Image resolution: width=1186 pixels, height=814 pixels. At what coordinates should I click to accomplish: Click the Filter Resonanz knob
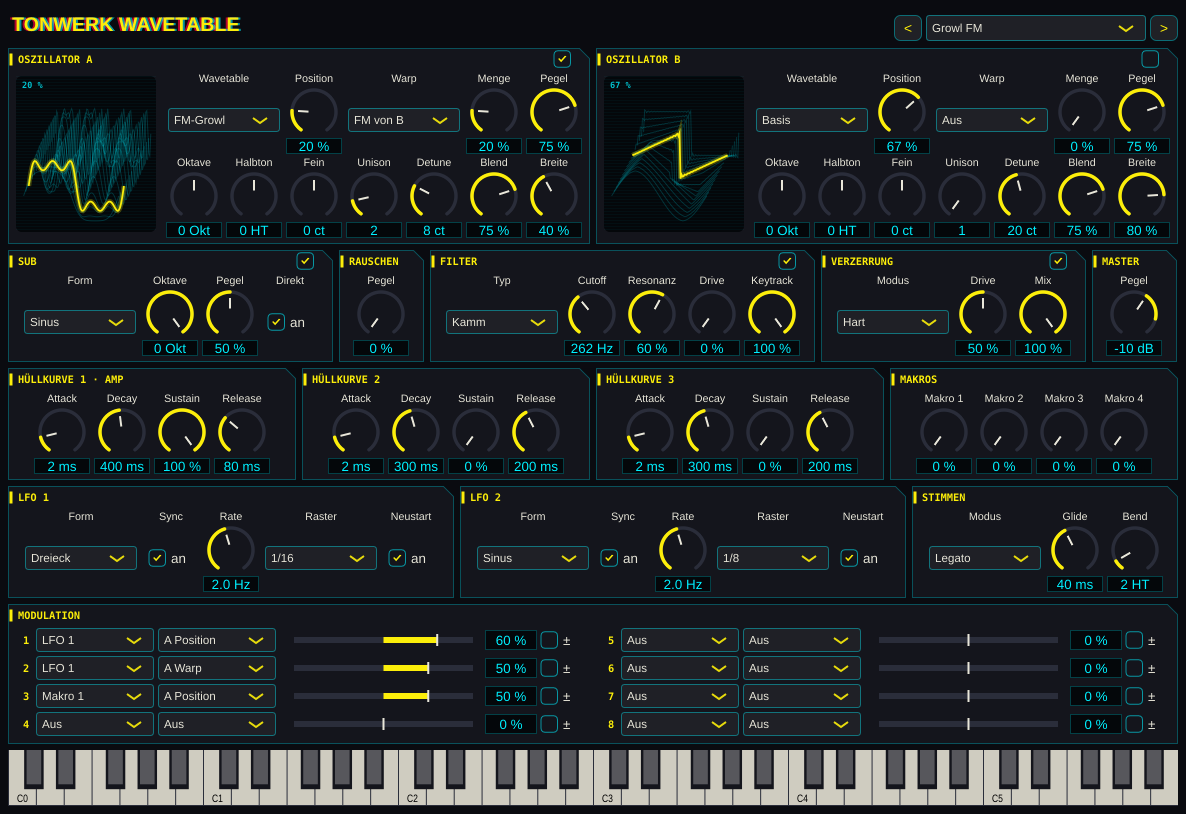[651, 314]
